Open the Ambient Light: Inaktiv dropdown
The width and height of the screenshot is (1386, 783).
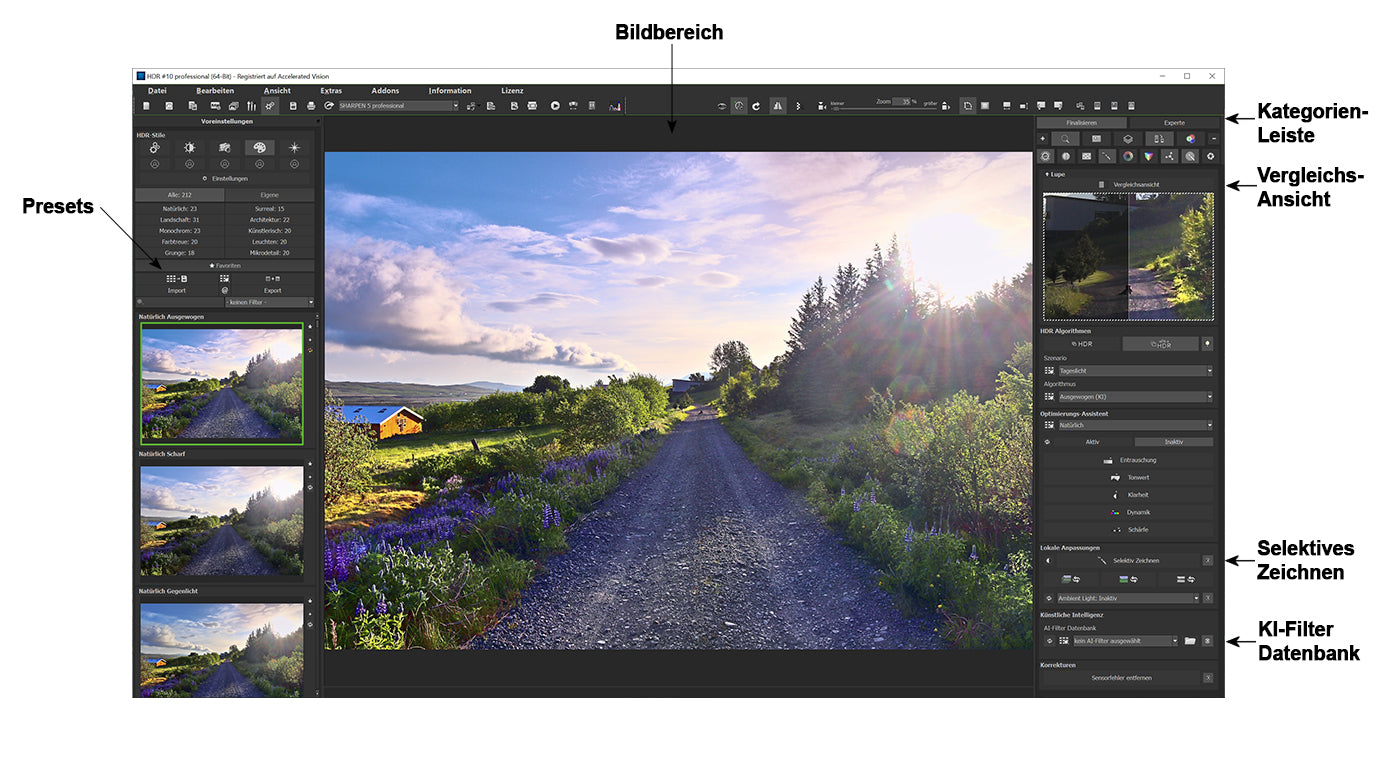click(1127, 598)
